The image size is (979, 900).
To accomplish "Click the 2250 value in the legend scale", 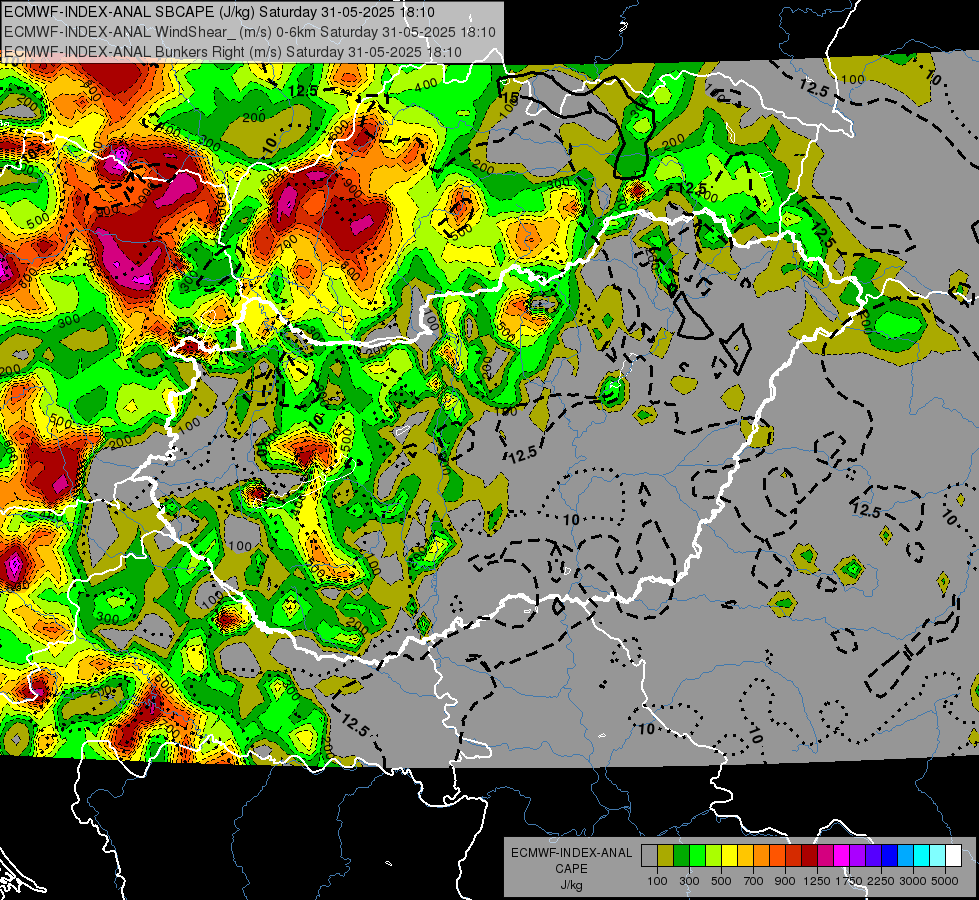I will coord(882,881).
